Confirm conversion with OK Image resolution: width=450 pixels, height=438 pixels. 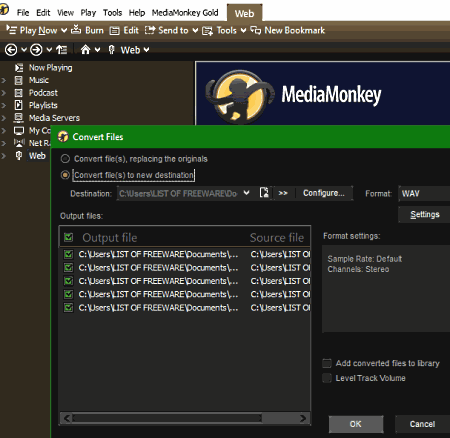356,424
